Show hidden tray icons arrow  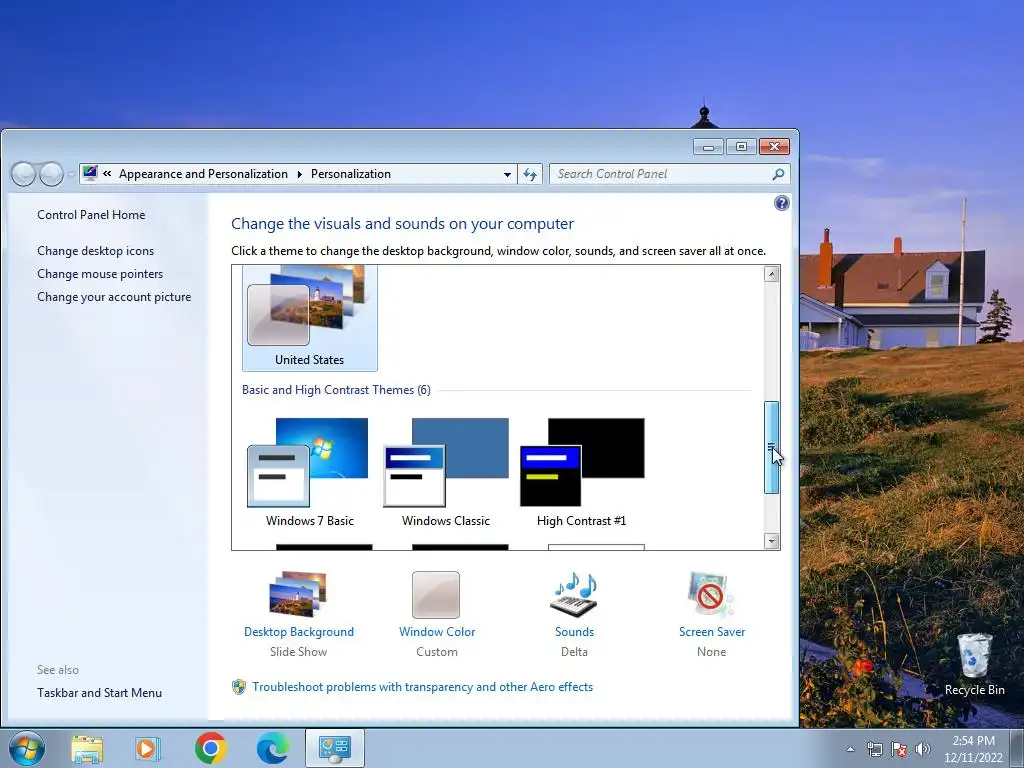pyautogui.click(x=850, y=749)
